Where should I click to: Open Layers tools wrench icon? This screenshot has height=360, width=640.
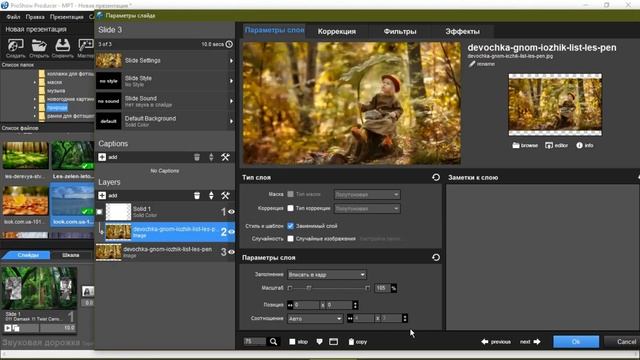(x=225, y=196)
